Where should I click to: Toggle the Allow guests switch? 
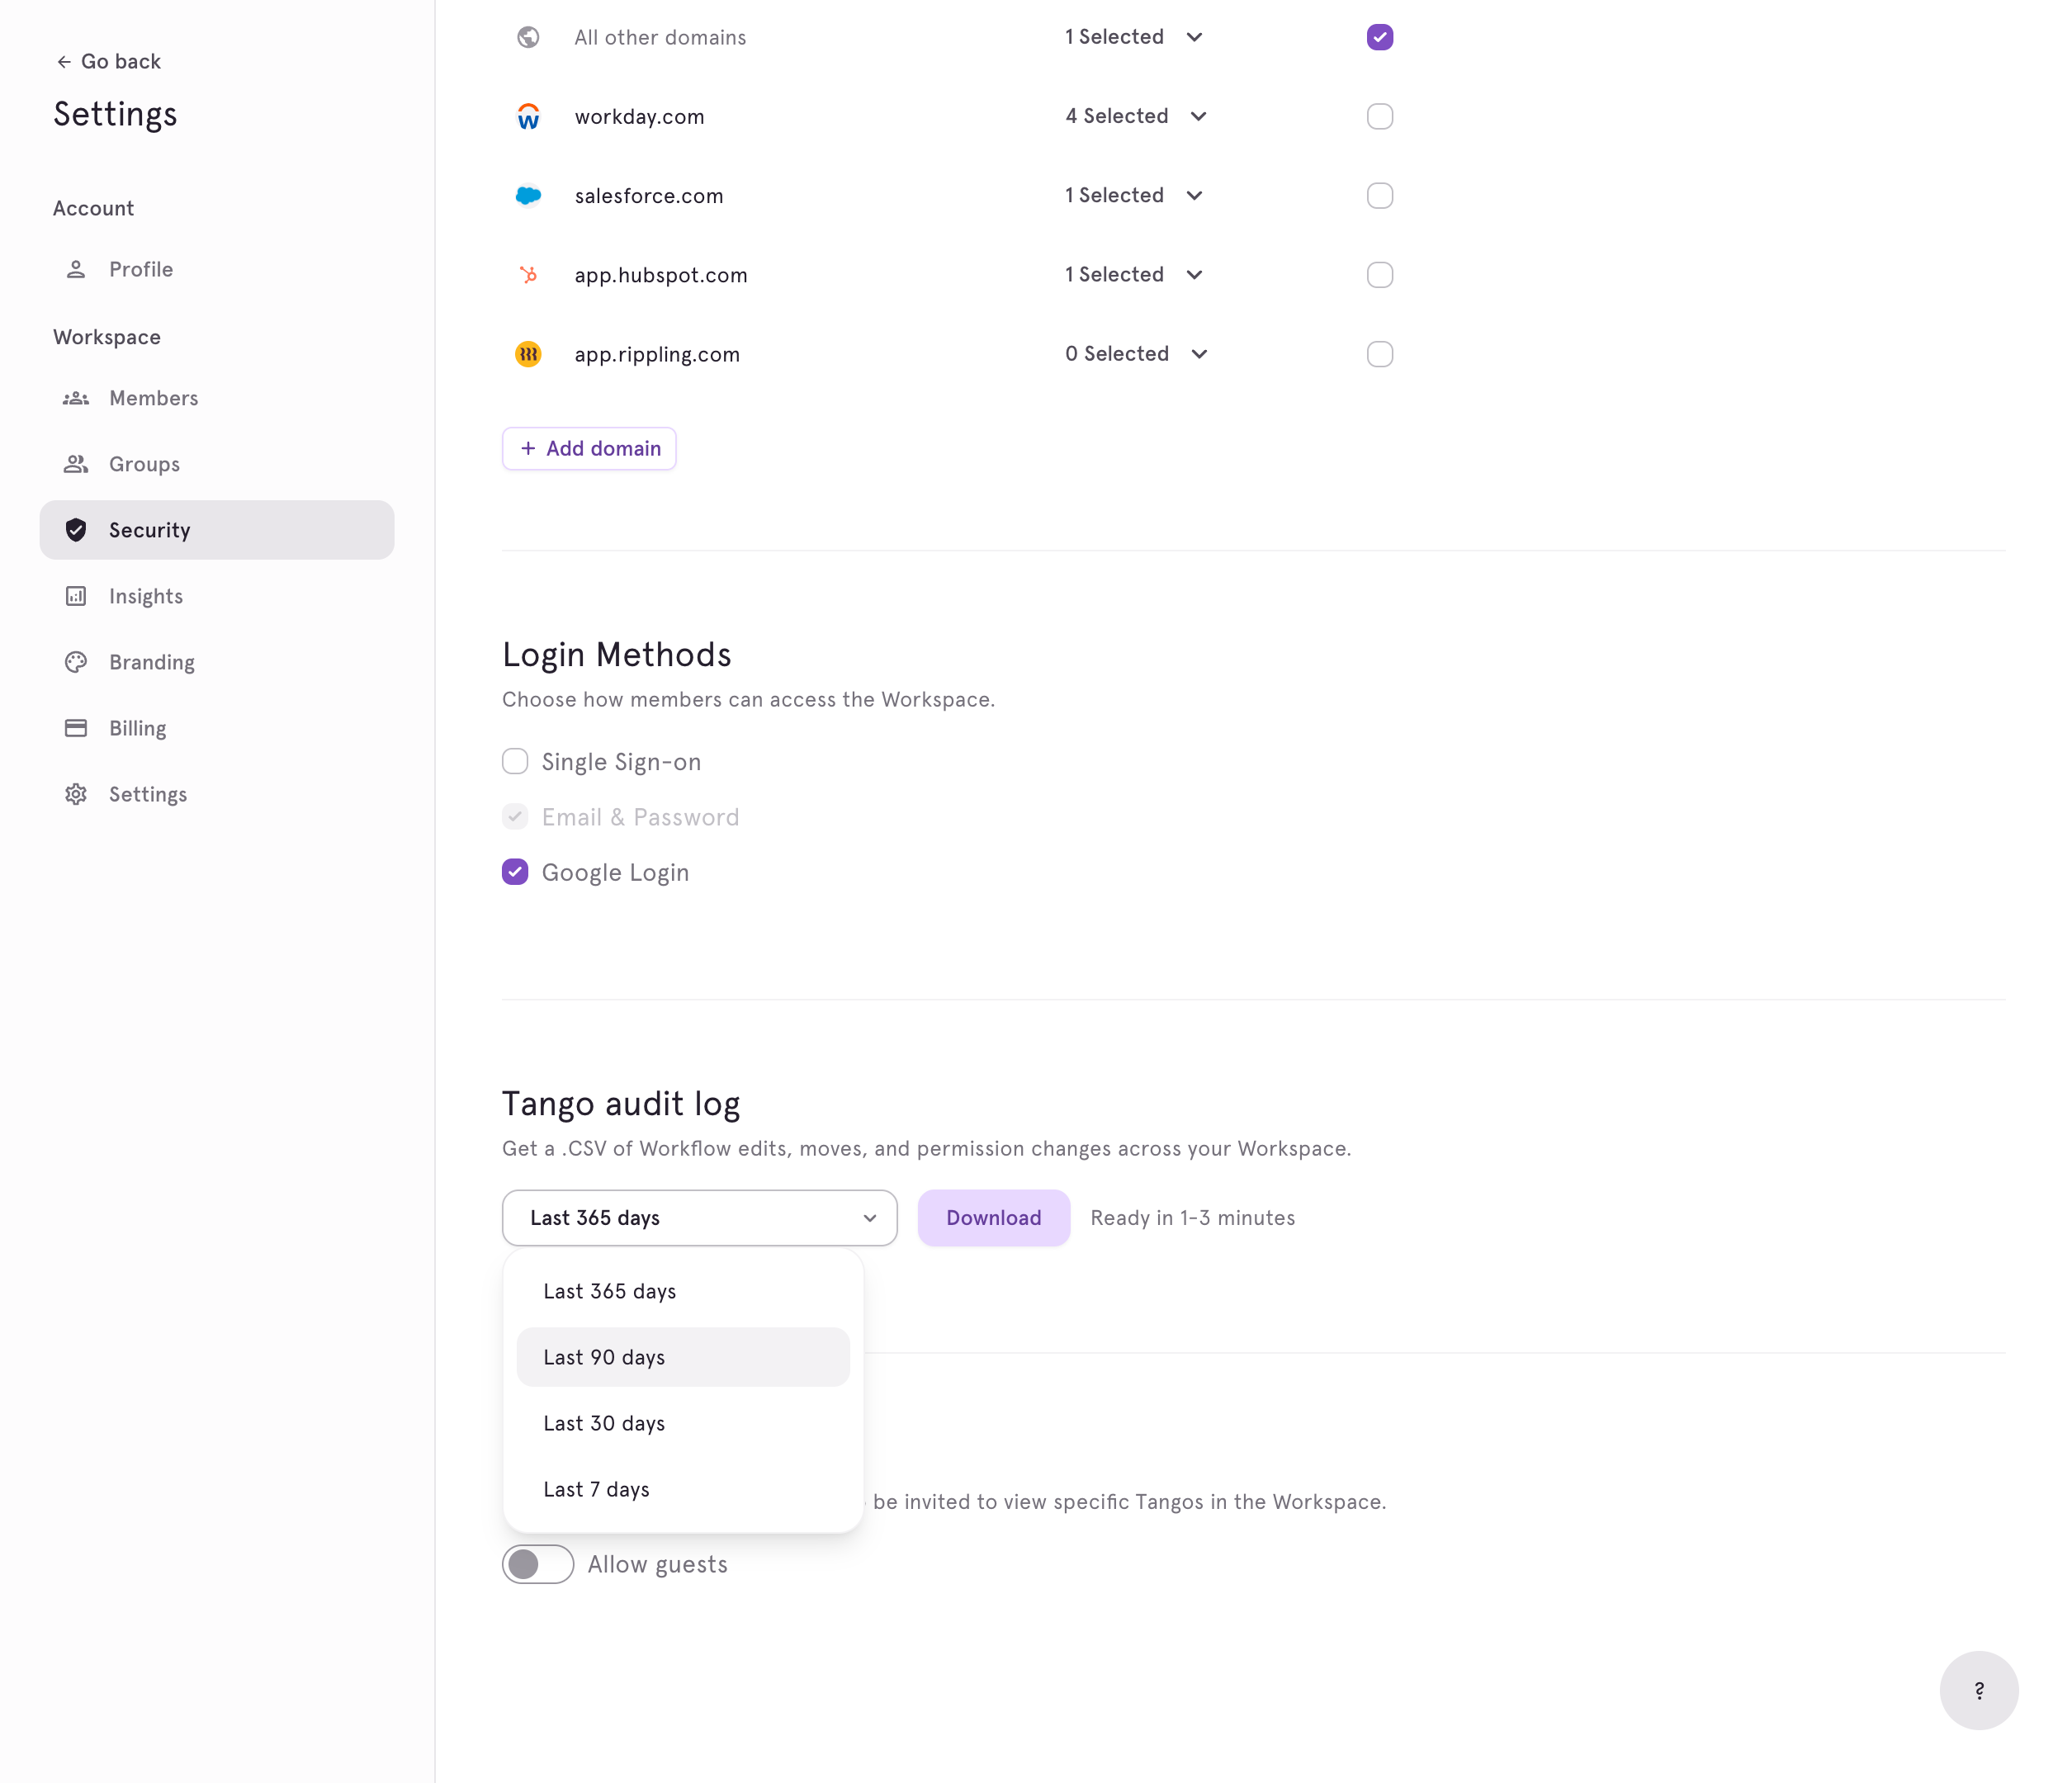point(538,1564)
